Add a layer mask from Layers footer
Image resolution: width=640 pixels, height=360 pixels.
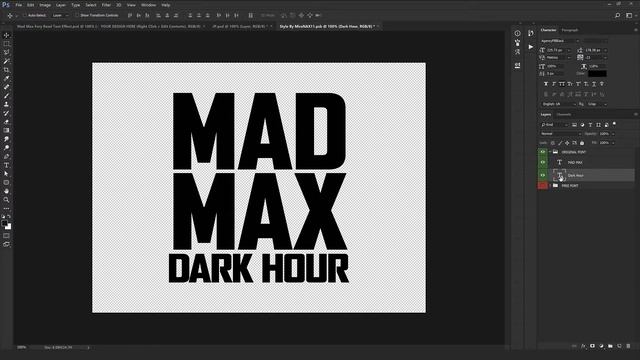pyautogui.click(x=592, y=346)
